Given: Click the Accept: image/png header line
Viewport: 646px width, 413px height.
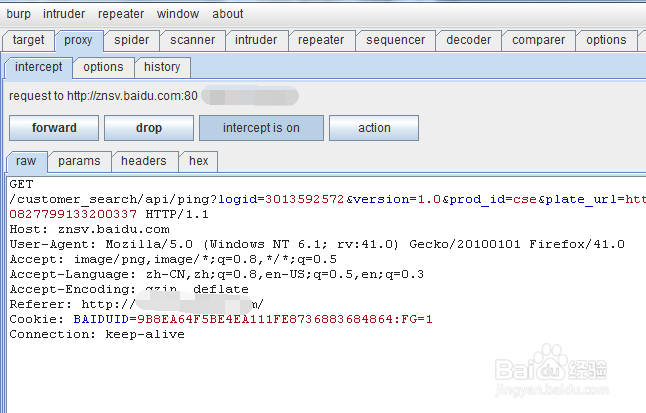Looking at the screenshot, I should point(173,259).
